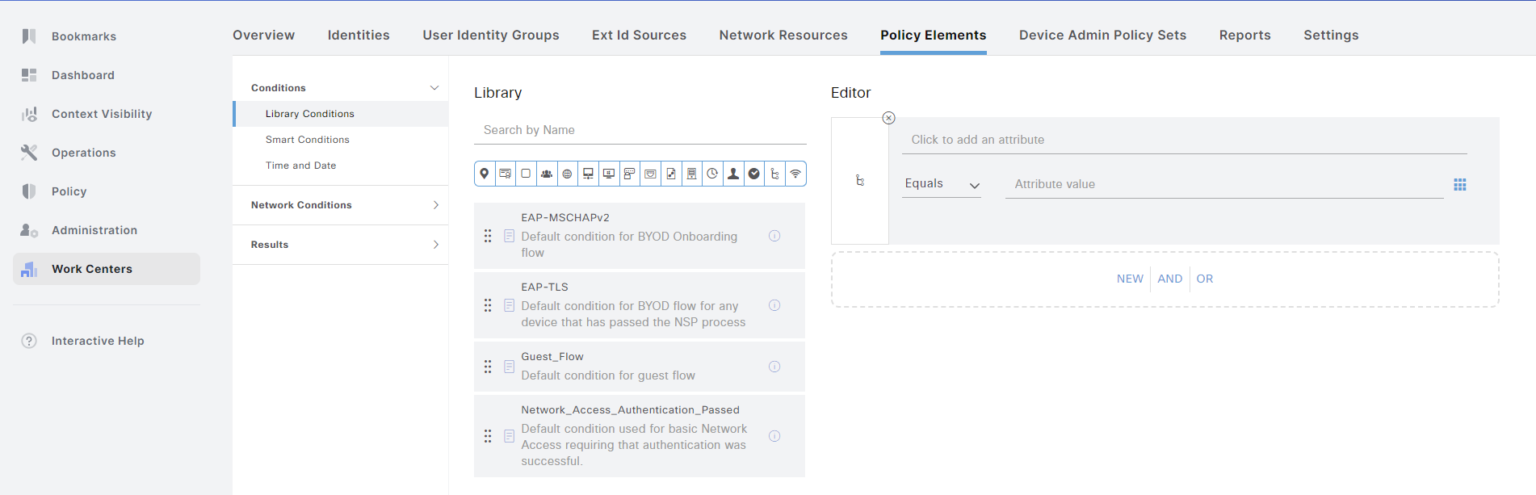This screenshot has height=495, width=1536.
Task: Filter library by clock icon
Action: click(712, 174)
